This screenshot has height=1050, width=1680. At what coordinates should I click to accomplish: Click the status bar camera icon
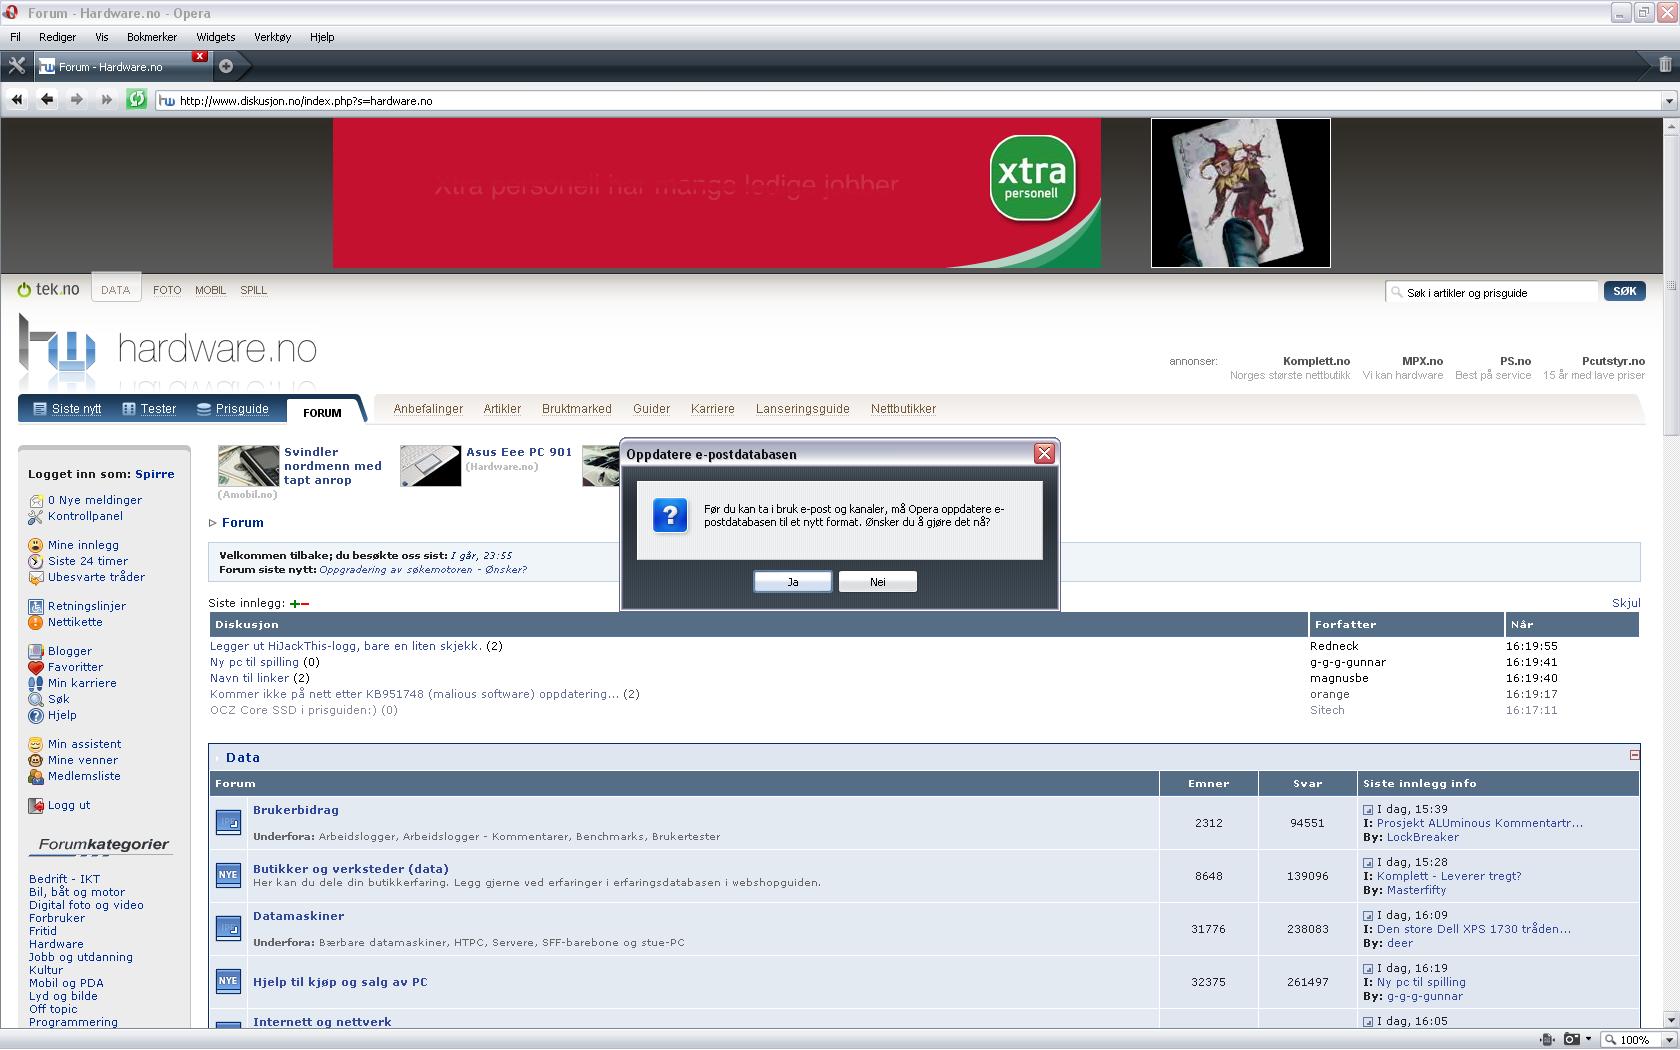coord(1571,1039)
